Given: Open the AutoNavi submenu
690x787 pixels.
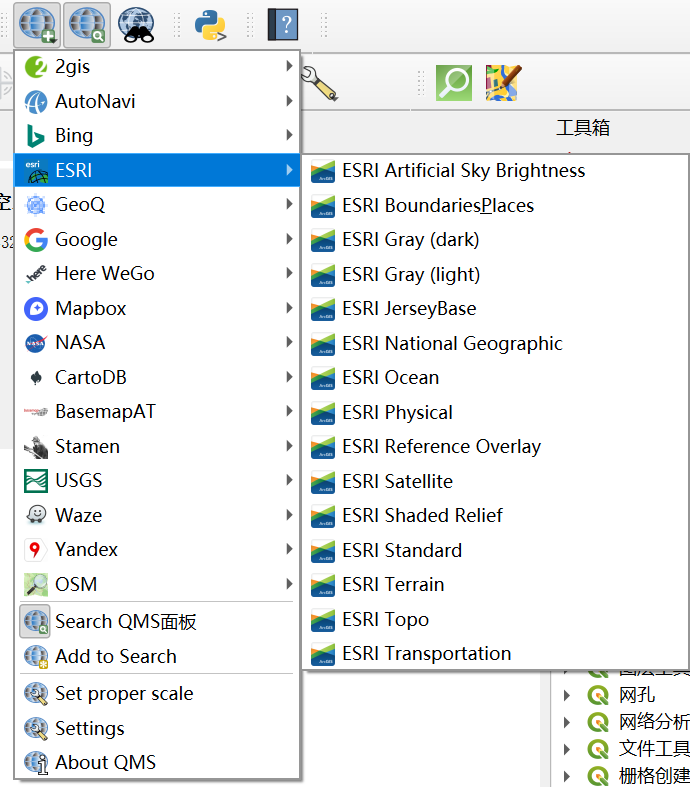Looking at the screenshot, I should (158, 101).
